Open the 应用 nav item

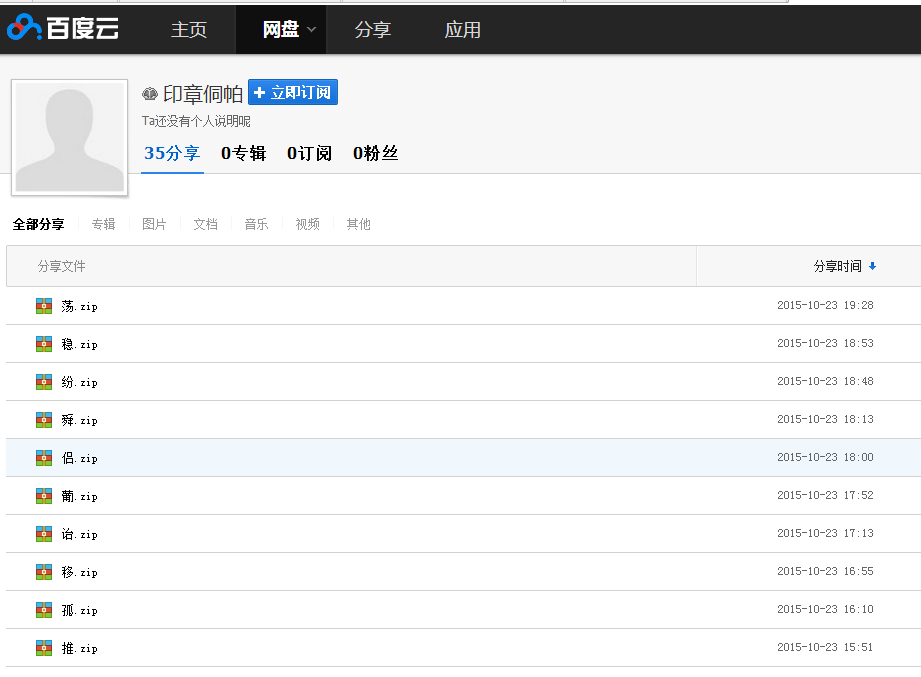(x=462, y=29)
